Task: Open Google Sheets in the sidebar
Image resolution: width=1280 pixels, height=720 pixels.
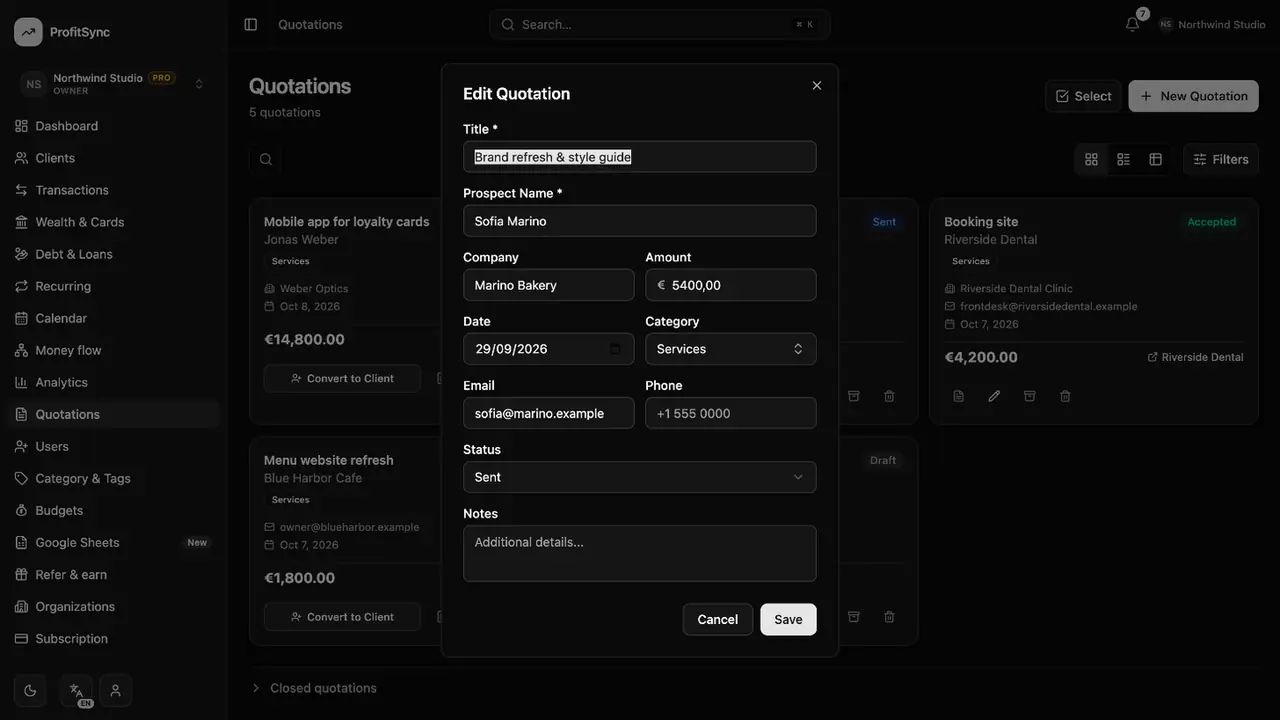Action: (x=113, y=542)
